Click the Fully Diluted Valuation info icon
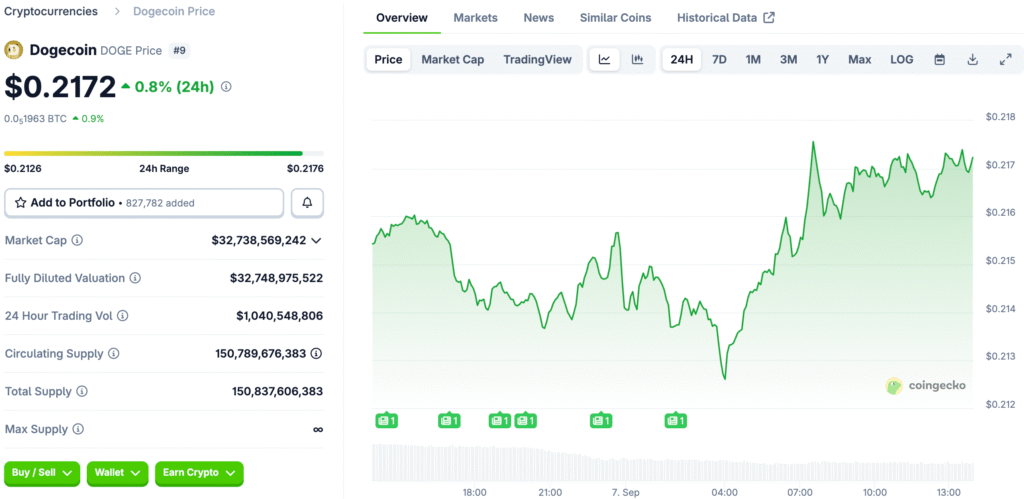1024x499 pixels. 135,278
